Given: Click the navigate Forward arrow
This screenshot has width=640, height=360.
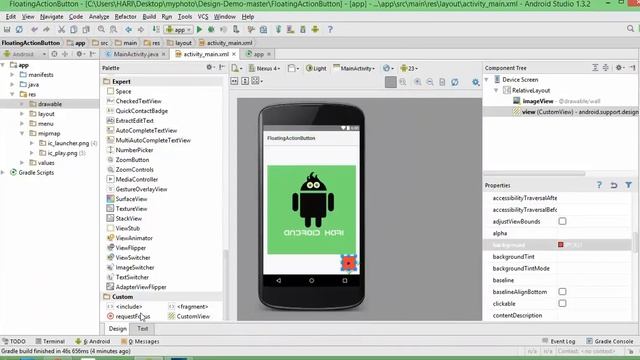Looking at the screenshot, I should [141, 29].
